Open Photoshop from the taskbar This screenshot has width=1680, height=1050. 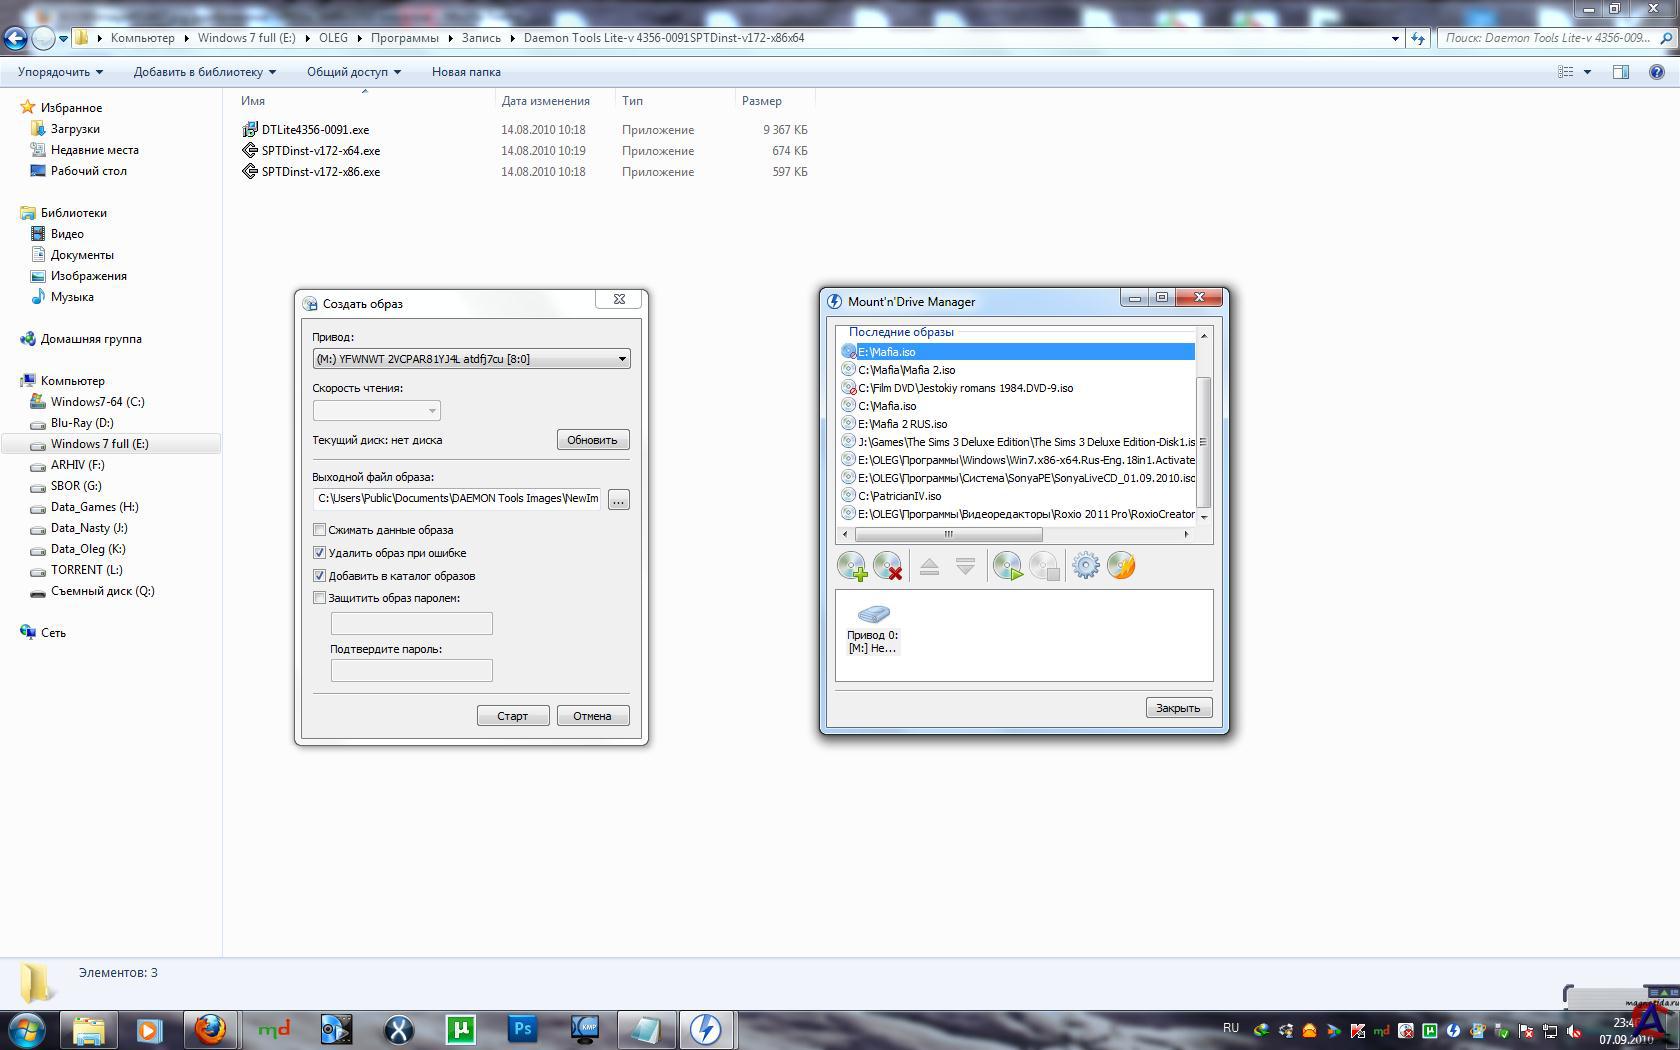(x=522, y=1029)
